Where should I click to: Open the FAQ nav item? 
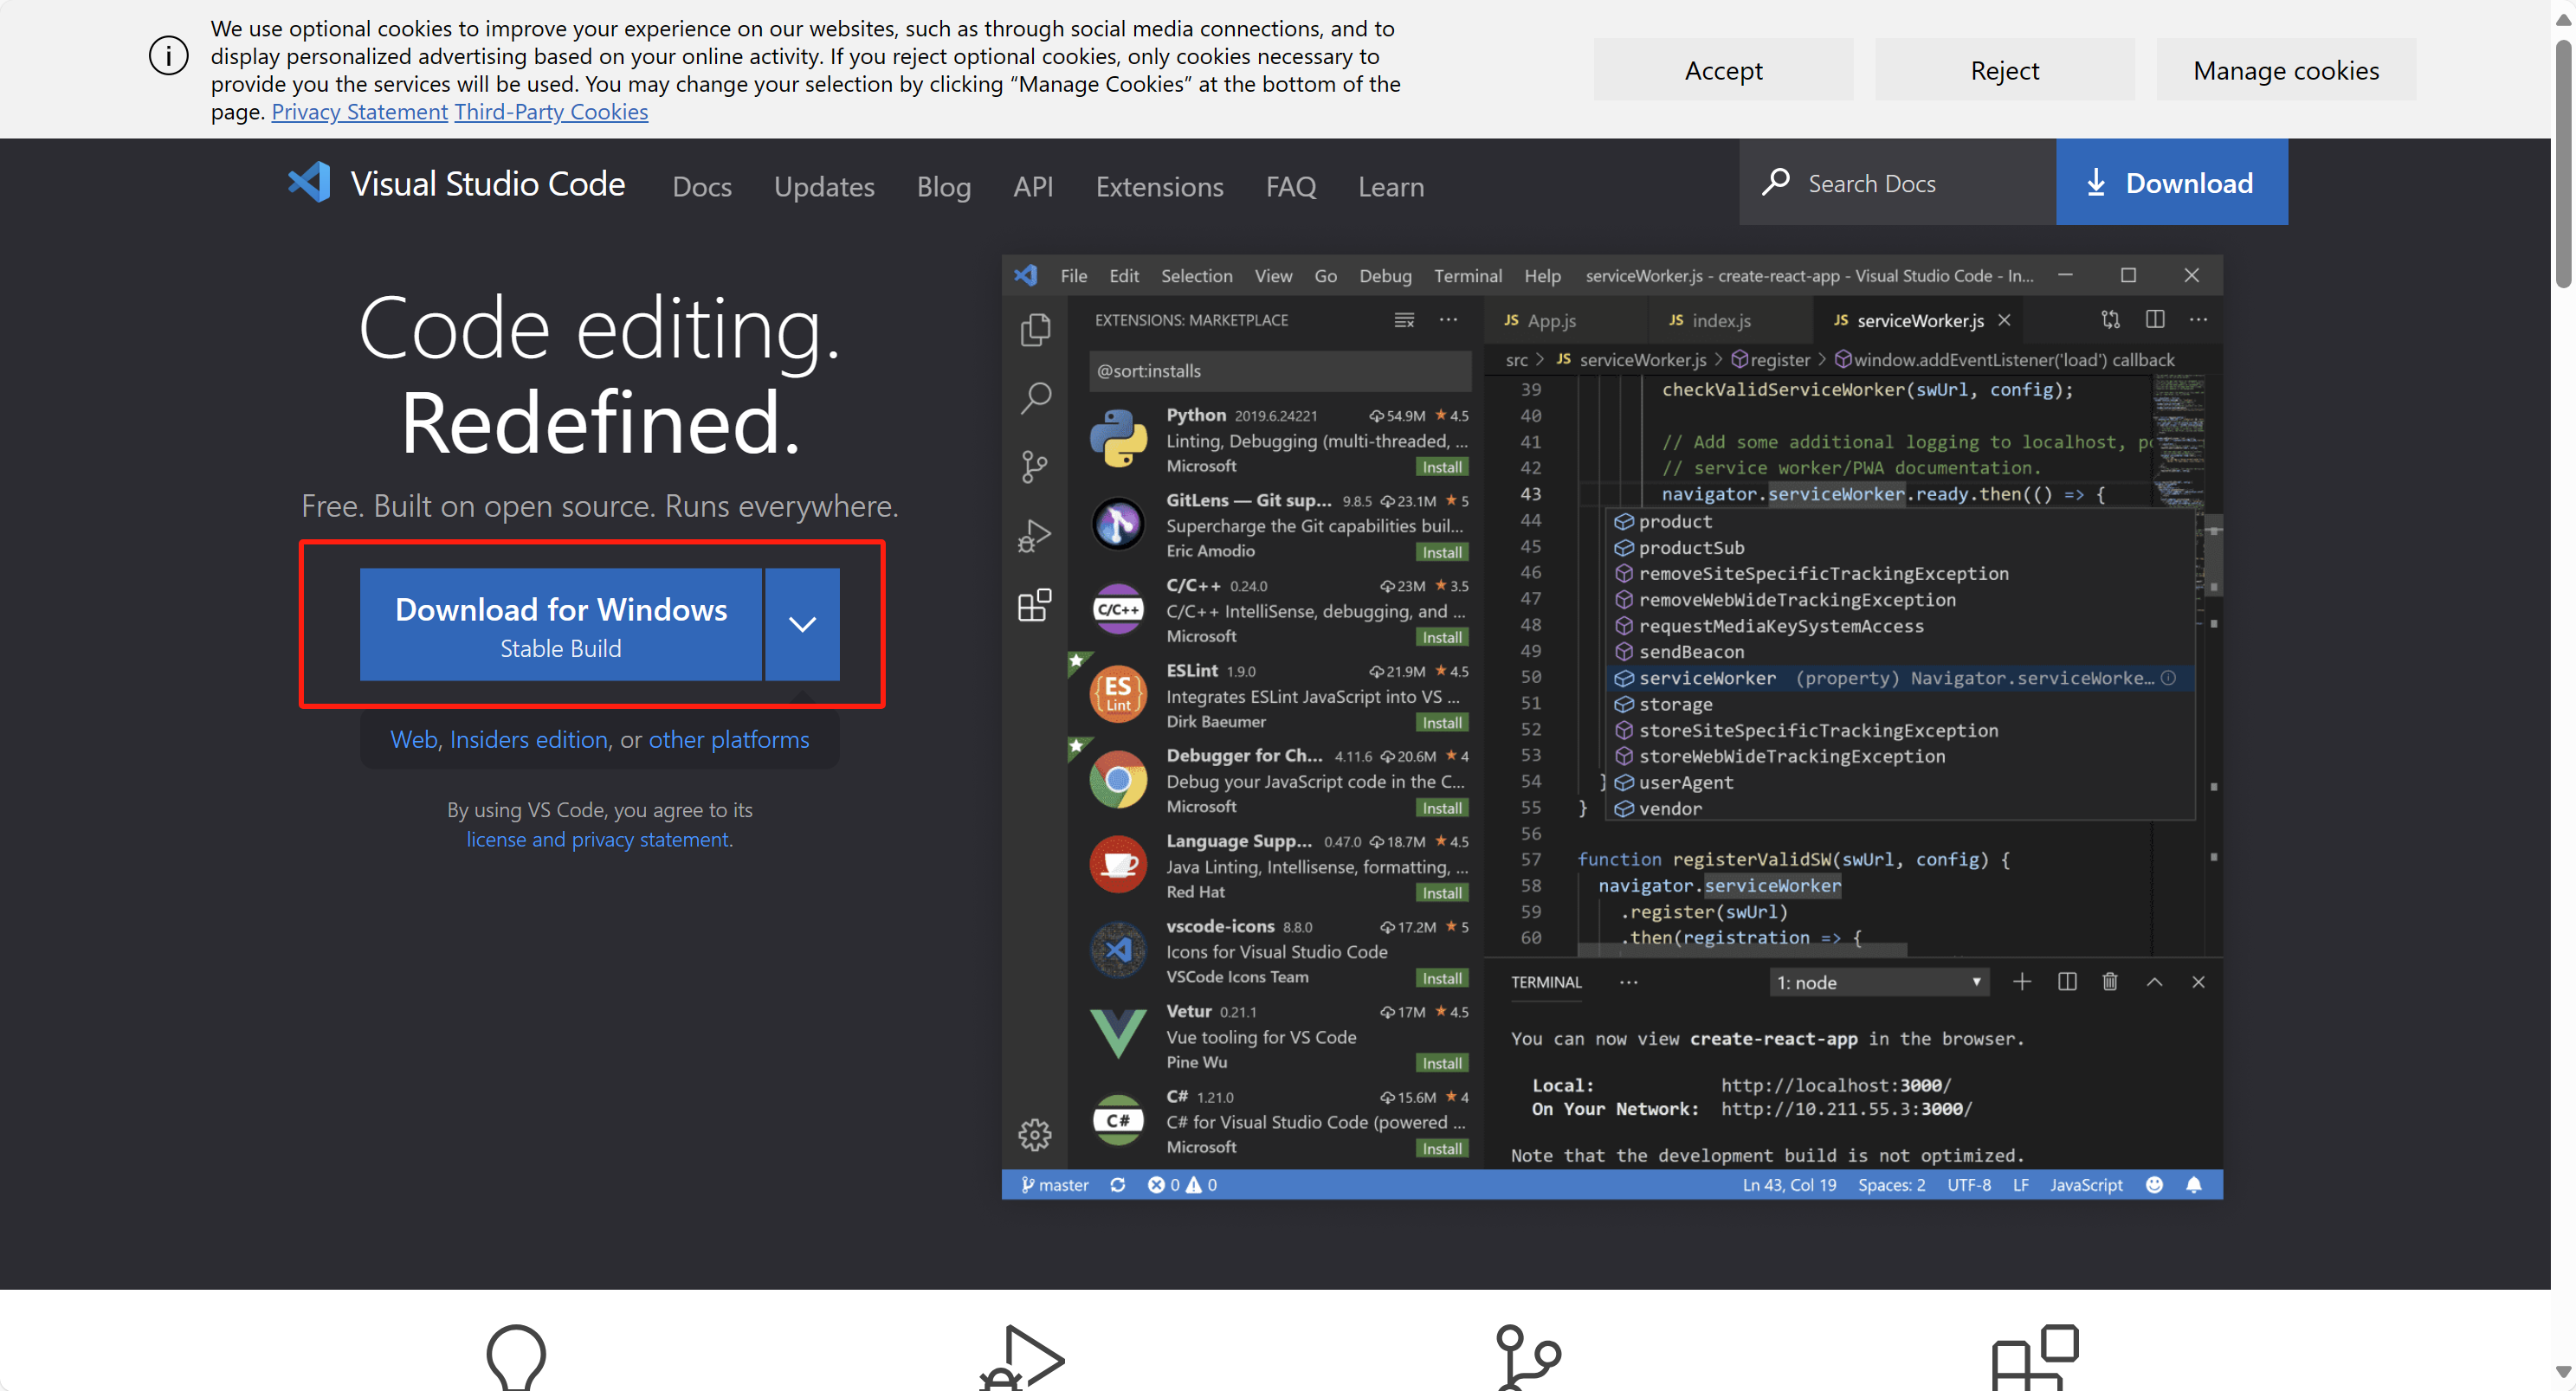tap(1290, 186)
